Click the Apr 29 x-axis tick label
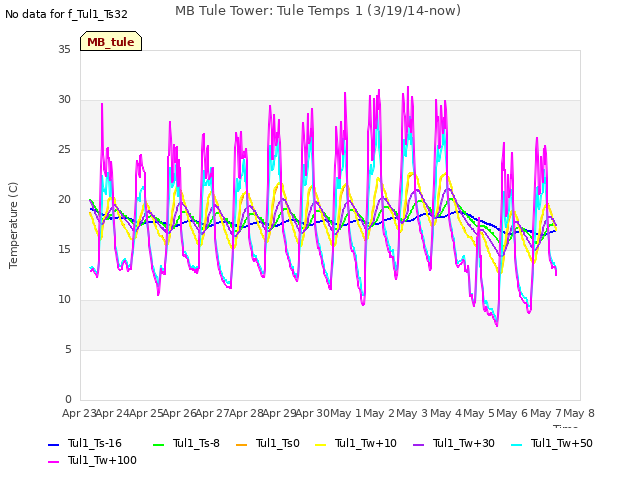This screenshot has width=640, height=480. coord(279,413)
